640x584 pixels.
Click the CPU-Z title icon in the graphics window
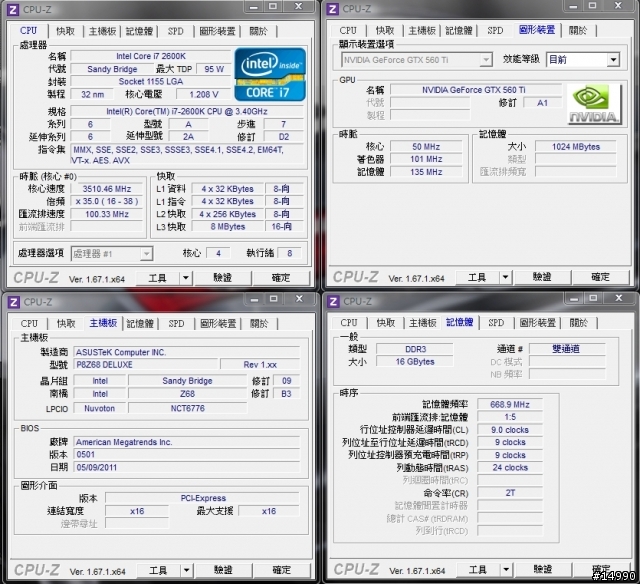click(x=333, y=9)
